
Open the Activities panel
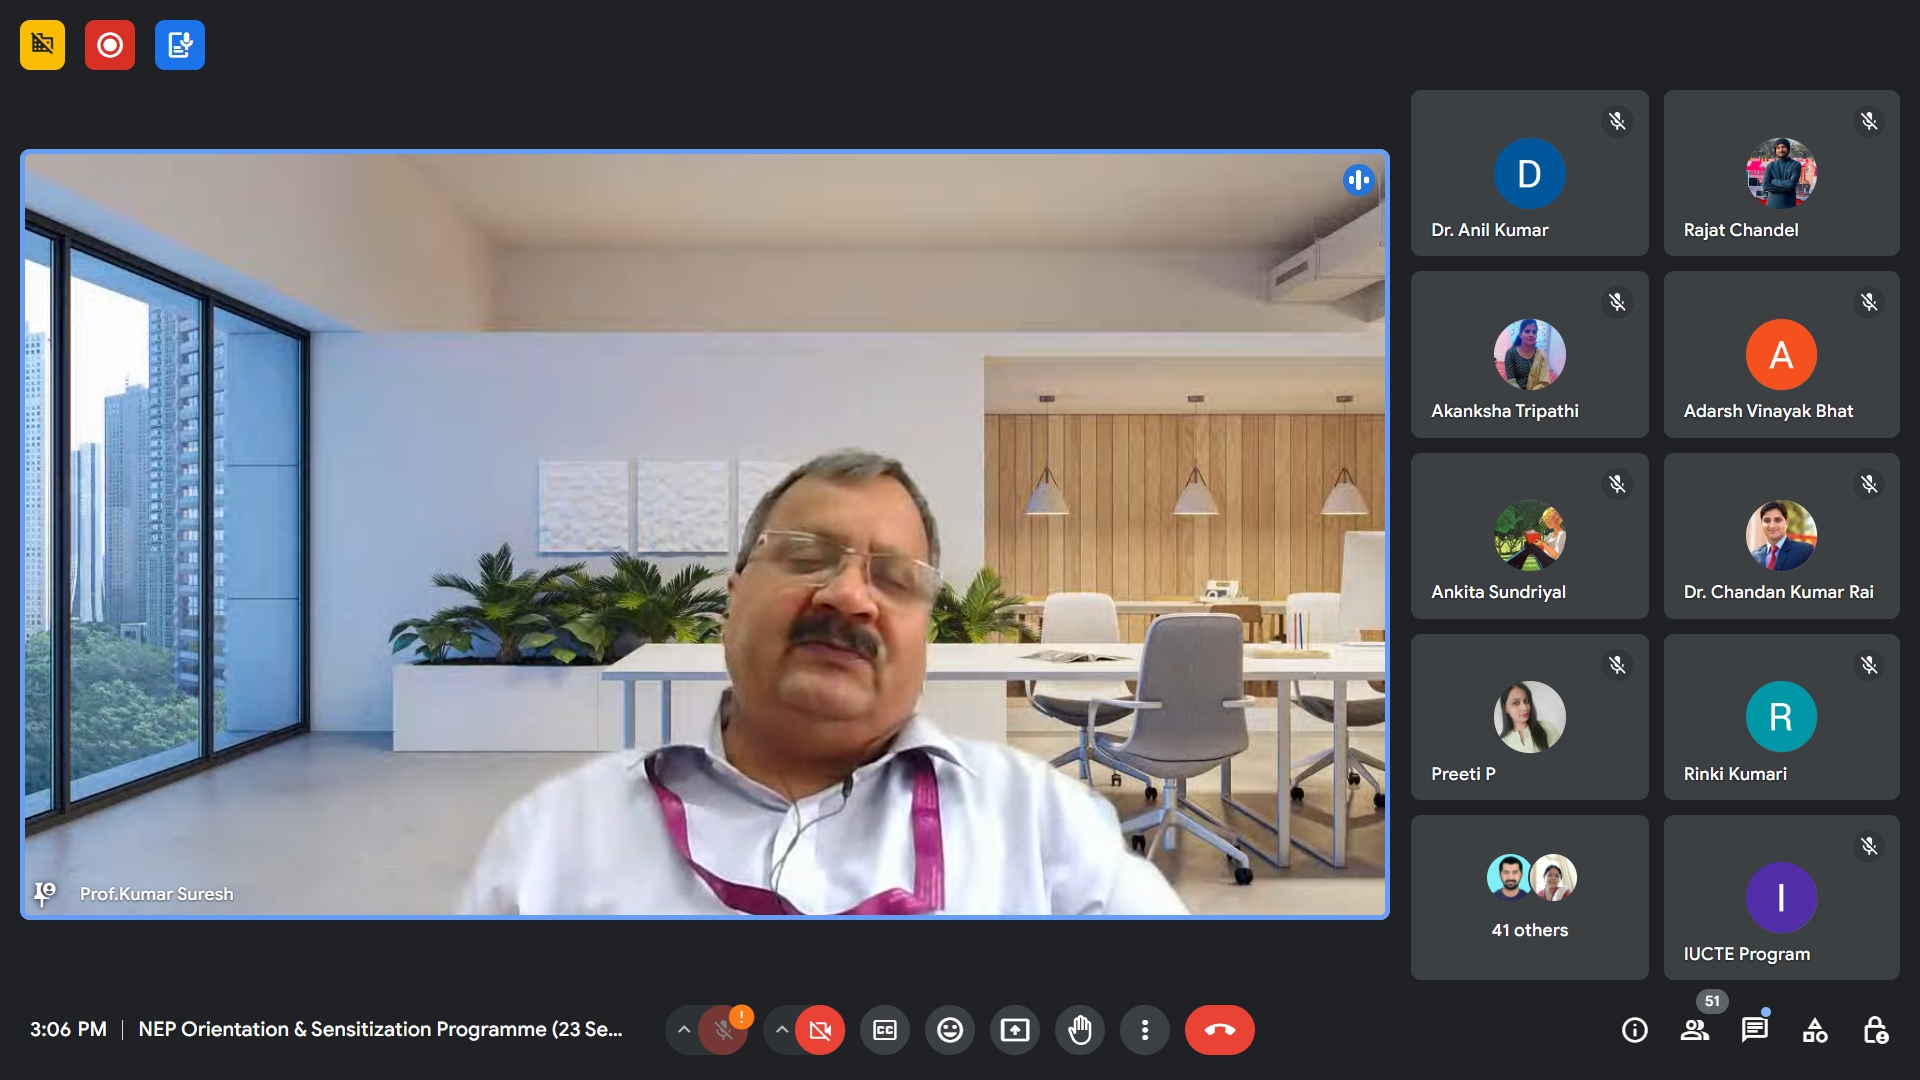tap(1815, 1030)
